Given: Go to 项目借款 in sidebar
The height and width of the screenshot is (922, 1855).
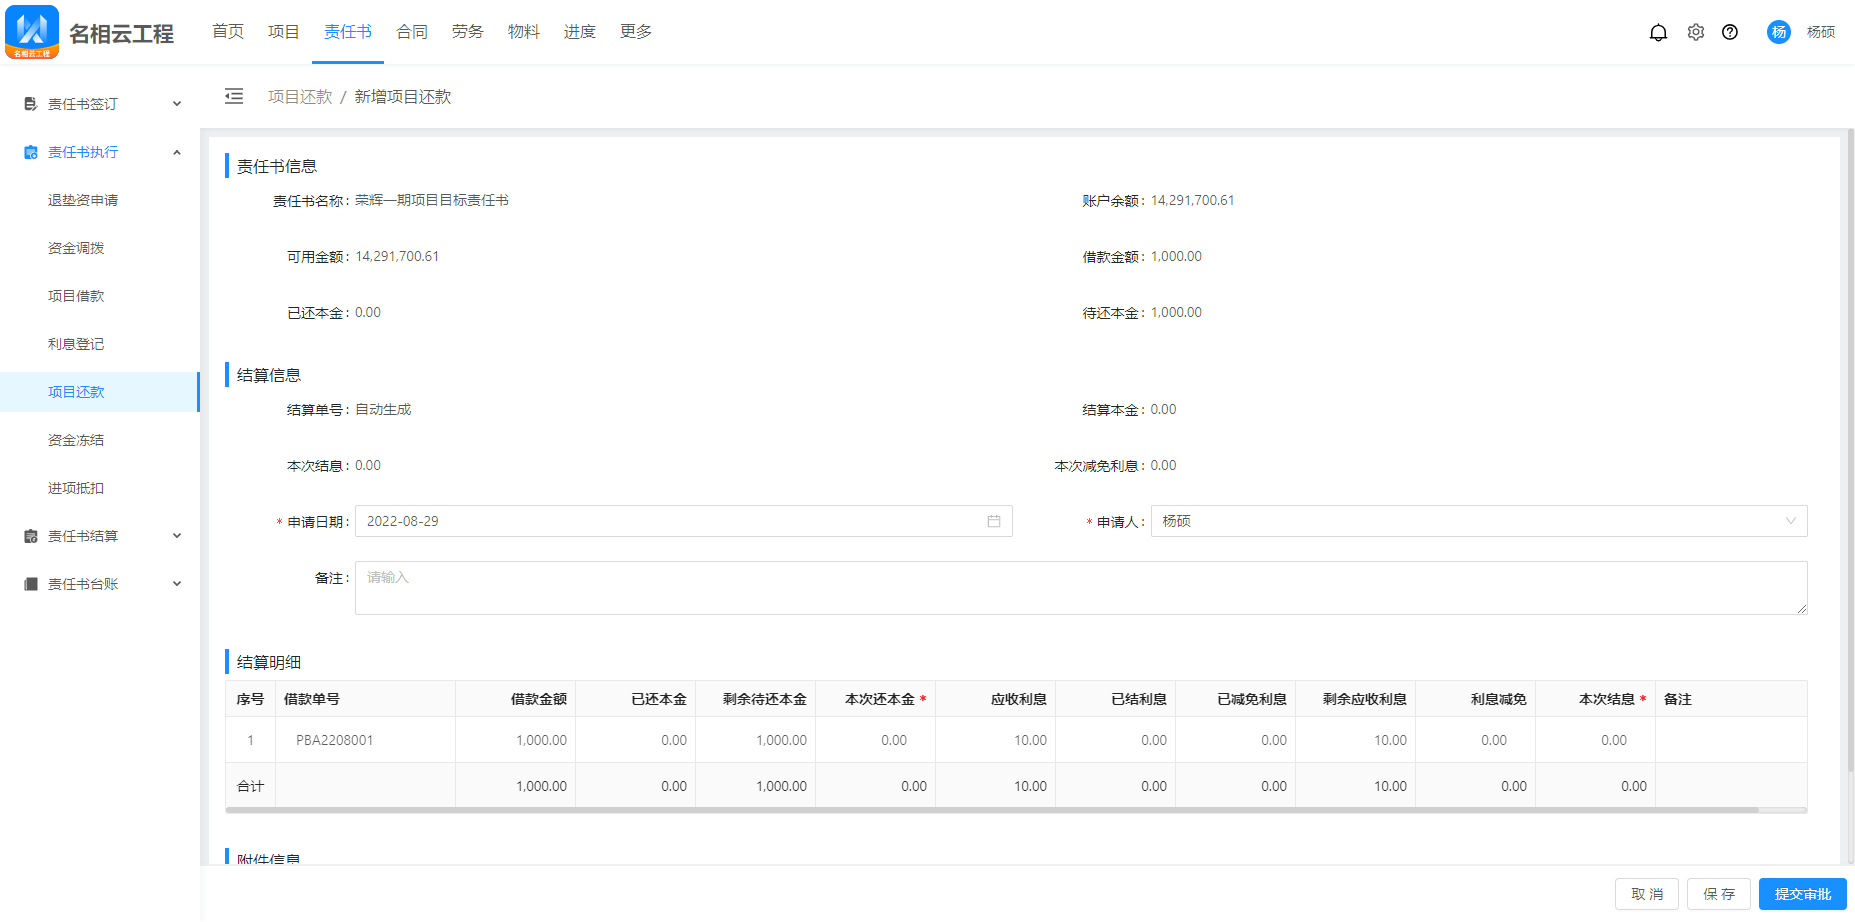Looking at the screenshot, I should tap(100, 296).
